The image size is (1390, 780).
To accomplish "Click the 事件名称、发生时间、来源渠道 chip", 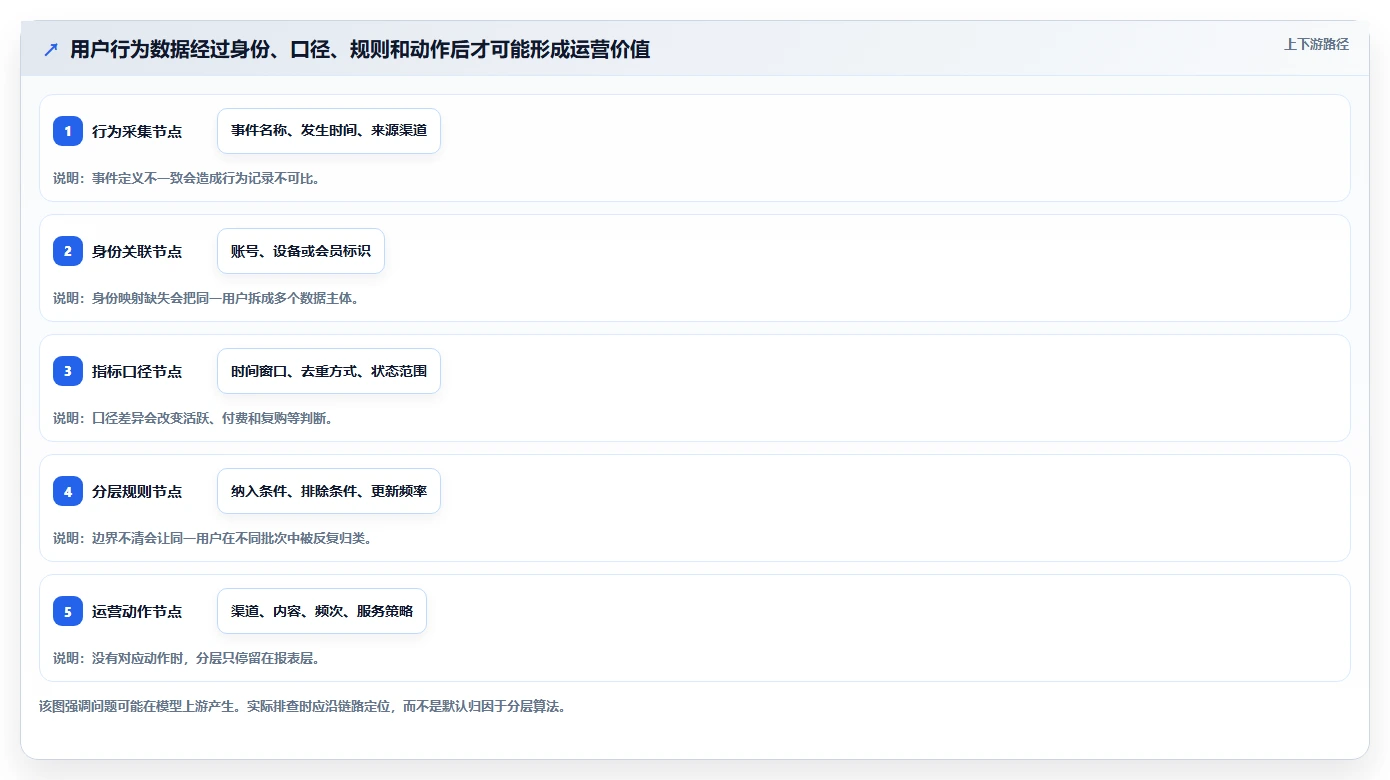I will coord(329,131).
